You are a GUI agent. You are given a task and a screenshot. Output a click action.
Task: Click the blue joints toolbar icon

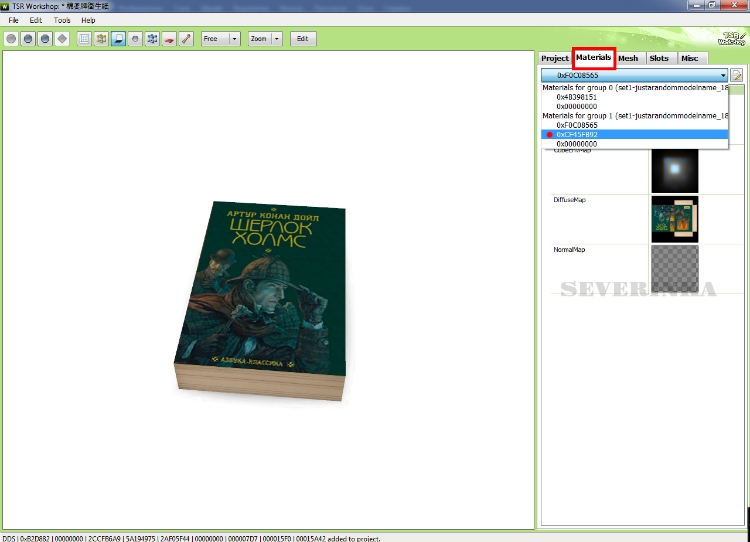152,39
